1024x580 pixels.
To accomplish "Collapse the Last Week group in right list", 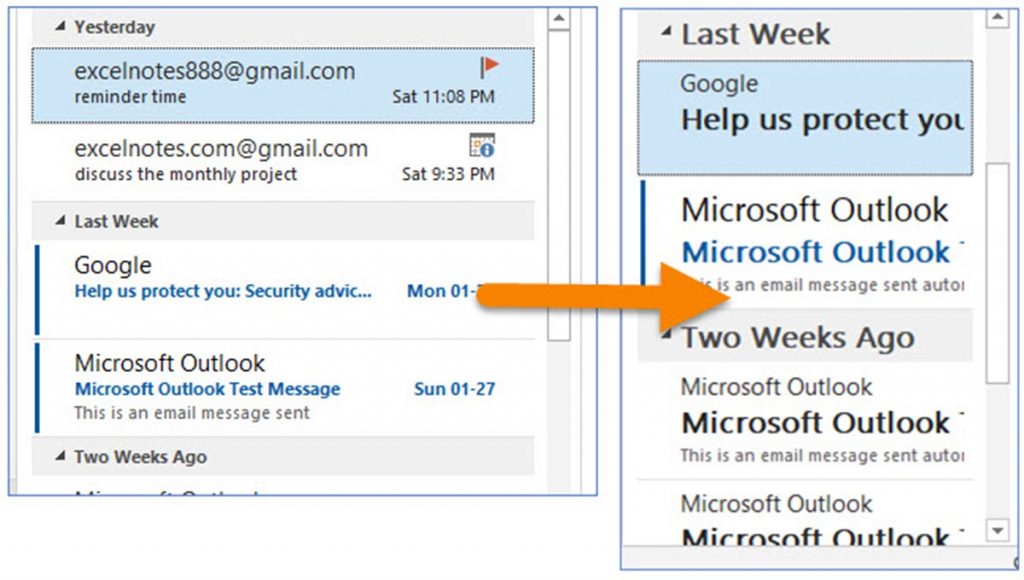I will coord(666,31).
